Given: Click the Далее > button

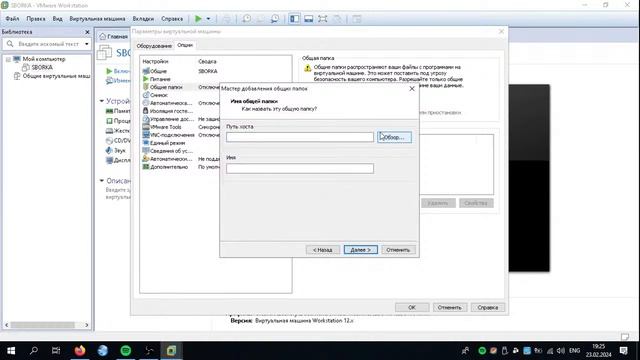Looking at the screenshot, I should (360, 249).
